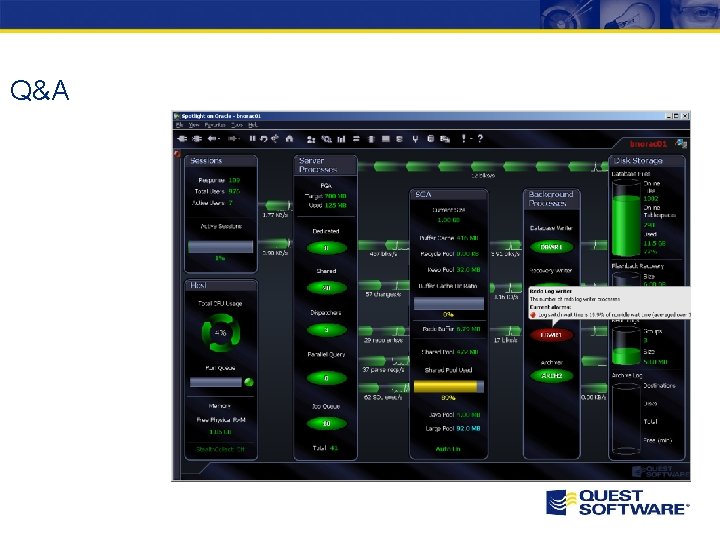Click the yellow Shared Pool Used bar
This screenshot has height=540, width=720.
coord(449,386)
